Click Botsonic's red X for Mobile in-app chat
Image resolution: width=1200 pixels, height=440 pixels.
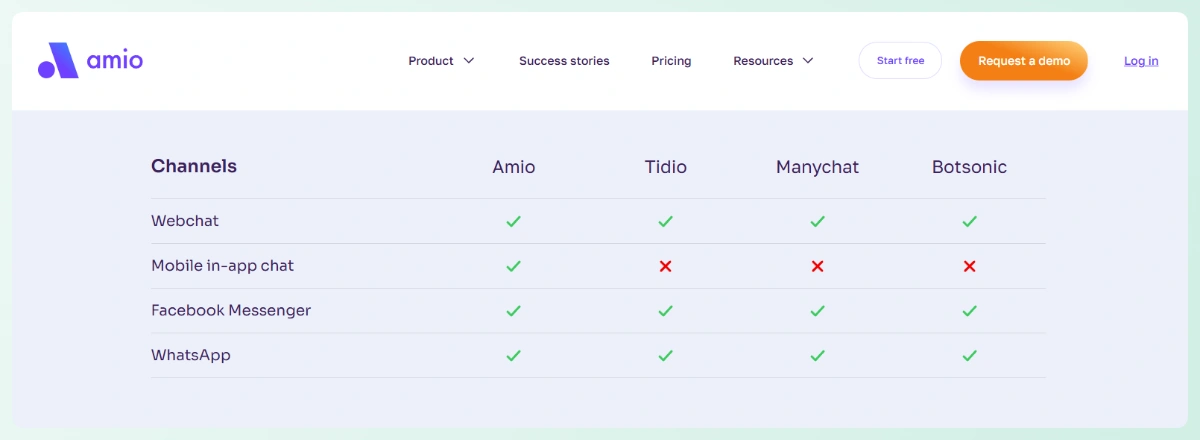click(969, 266)
